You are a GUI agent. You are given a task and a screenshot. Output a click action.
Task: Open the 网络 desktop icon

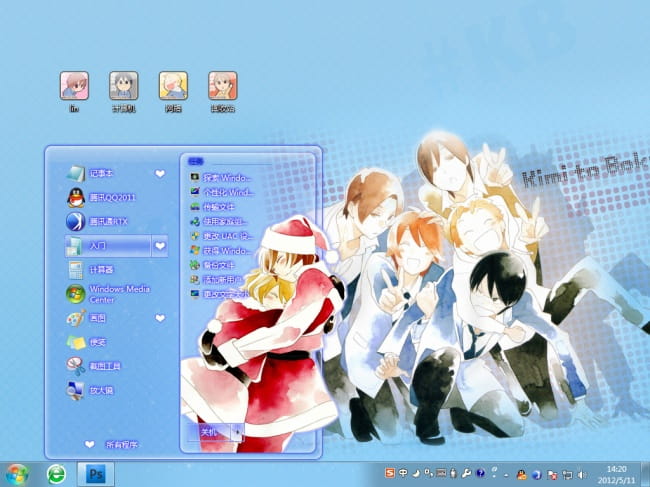(x=173, y=86)
